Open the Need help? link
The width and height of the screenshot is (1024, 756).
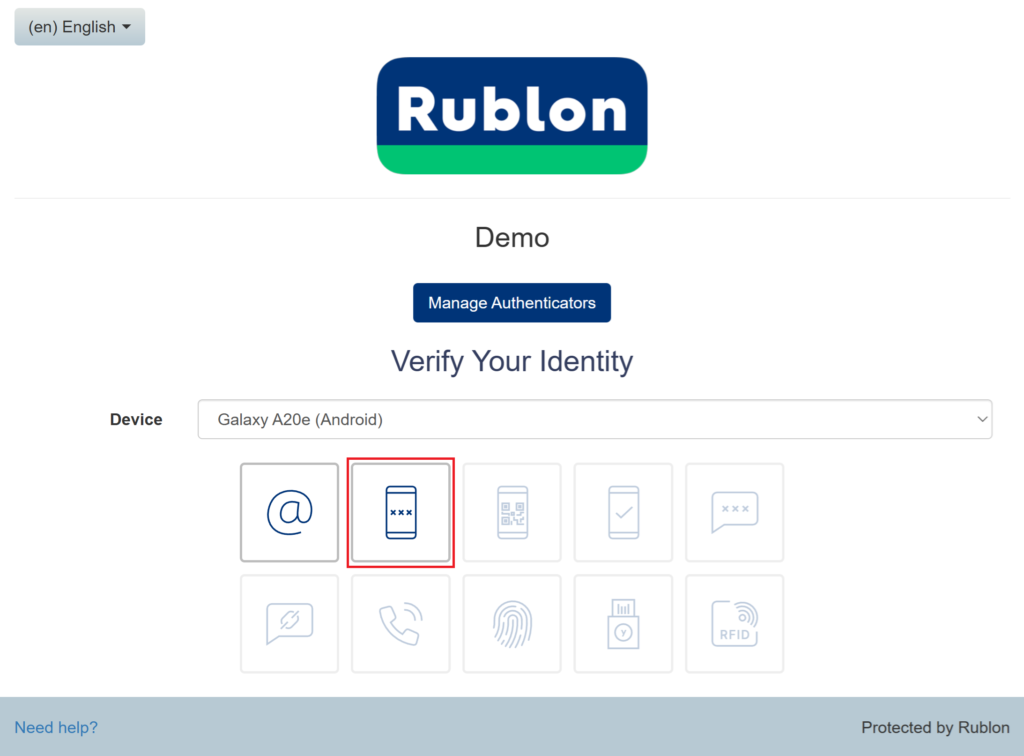tap(56, 728)
